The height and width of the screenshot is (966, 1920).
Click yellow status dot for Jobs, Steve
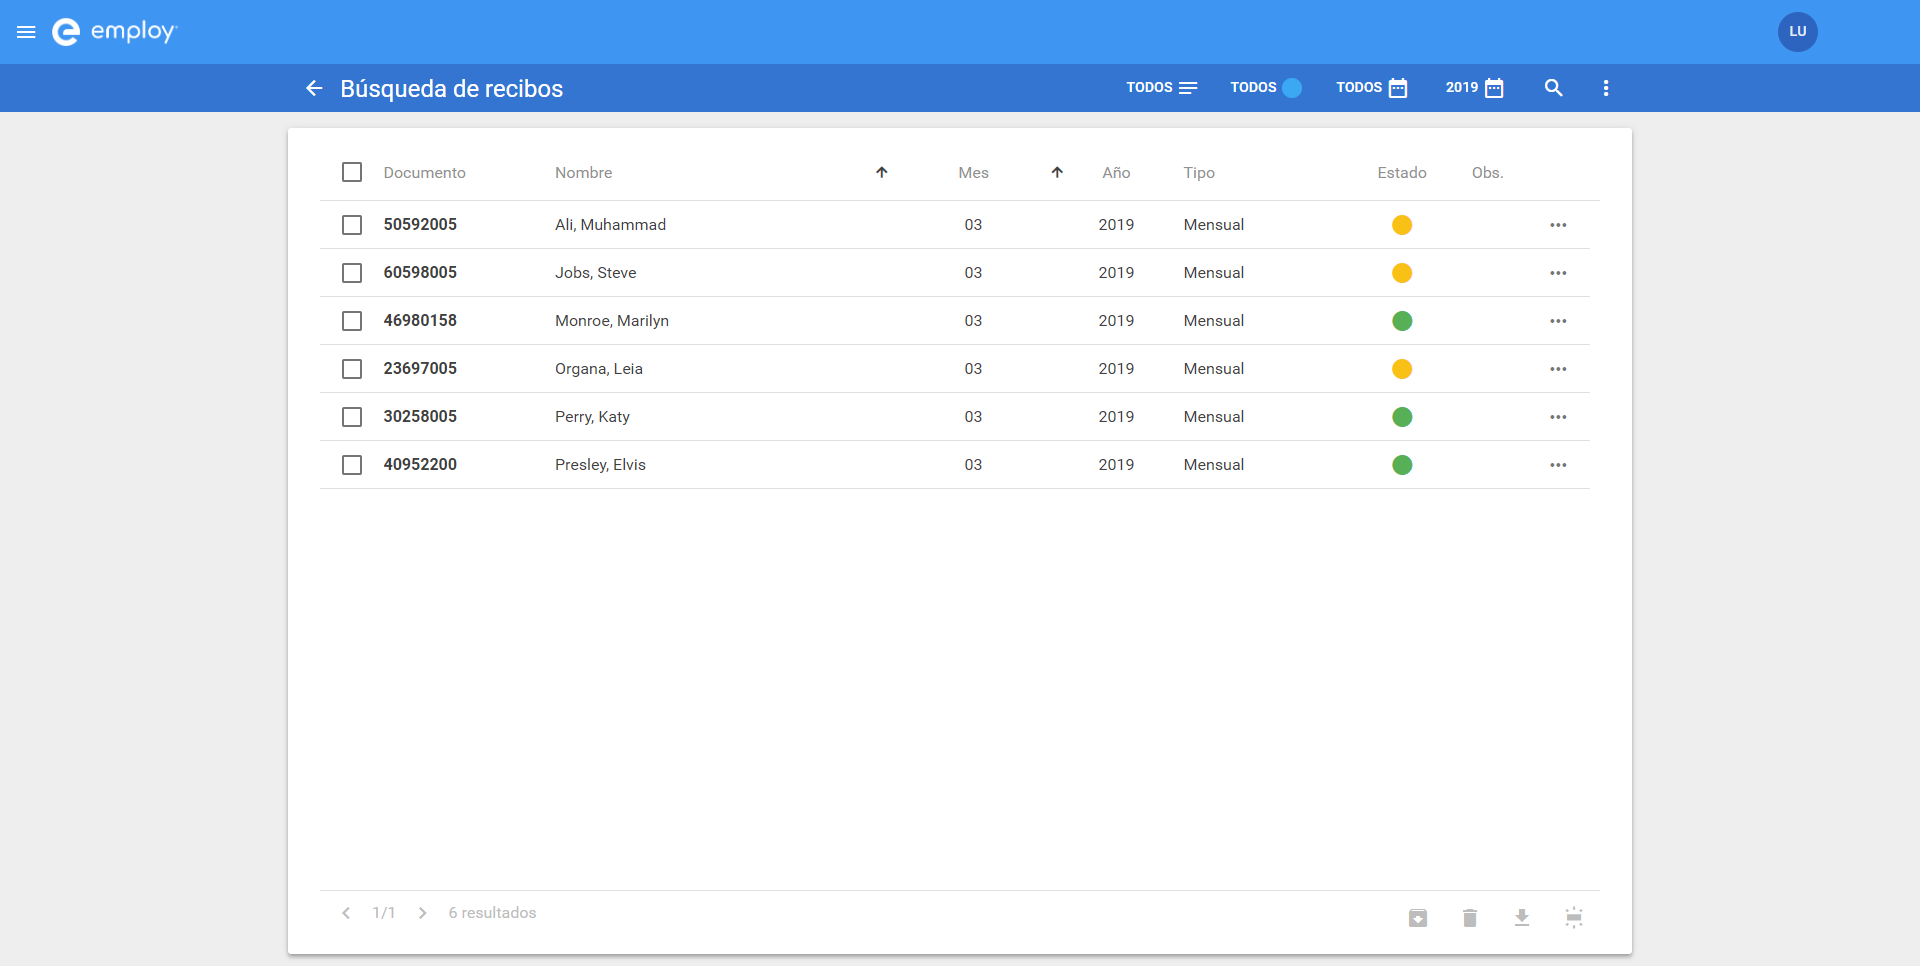point(1402,273)
